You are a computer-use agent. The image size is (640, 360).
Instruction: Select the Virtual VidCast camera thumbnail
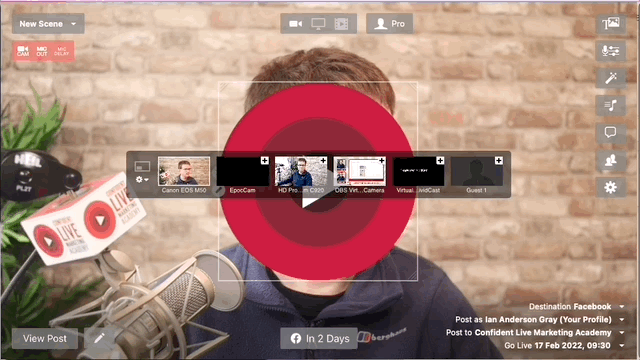click(418, 171)
